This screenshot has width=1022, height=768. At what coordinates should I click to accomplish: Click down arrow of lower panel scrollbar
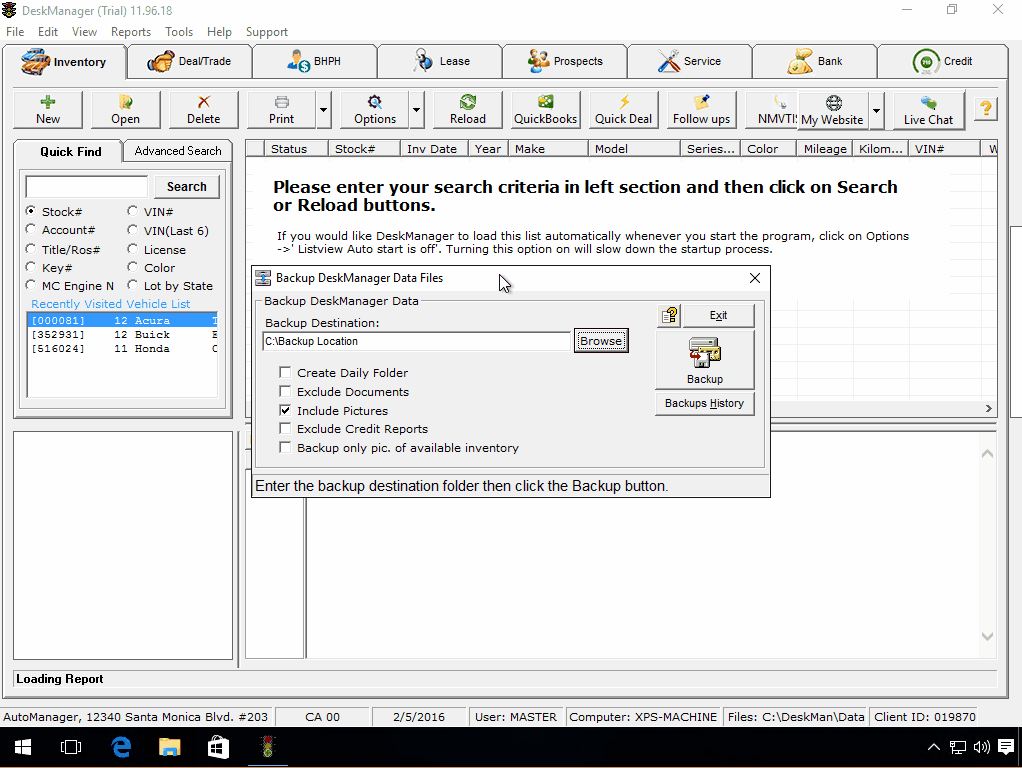[987, 636]
